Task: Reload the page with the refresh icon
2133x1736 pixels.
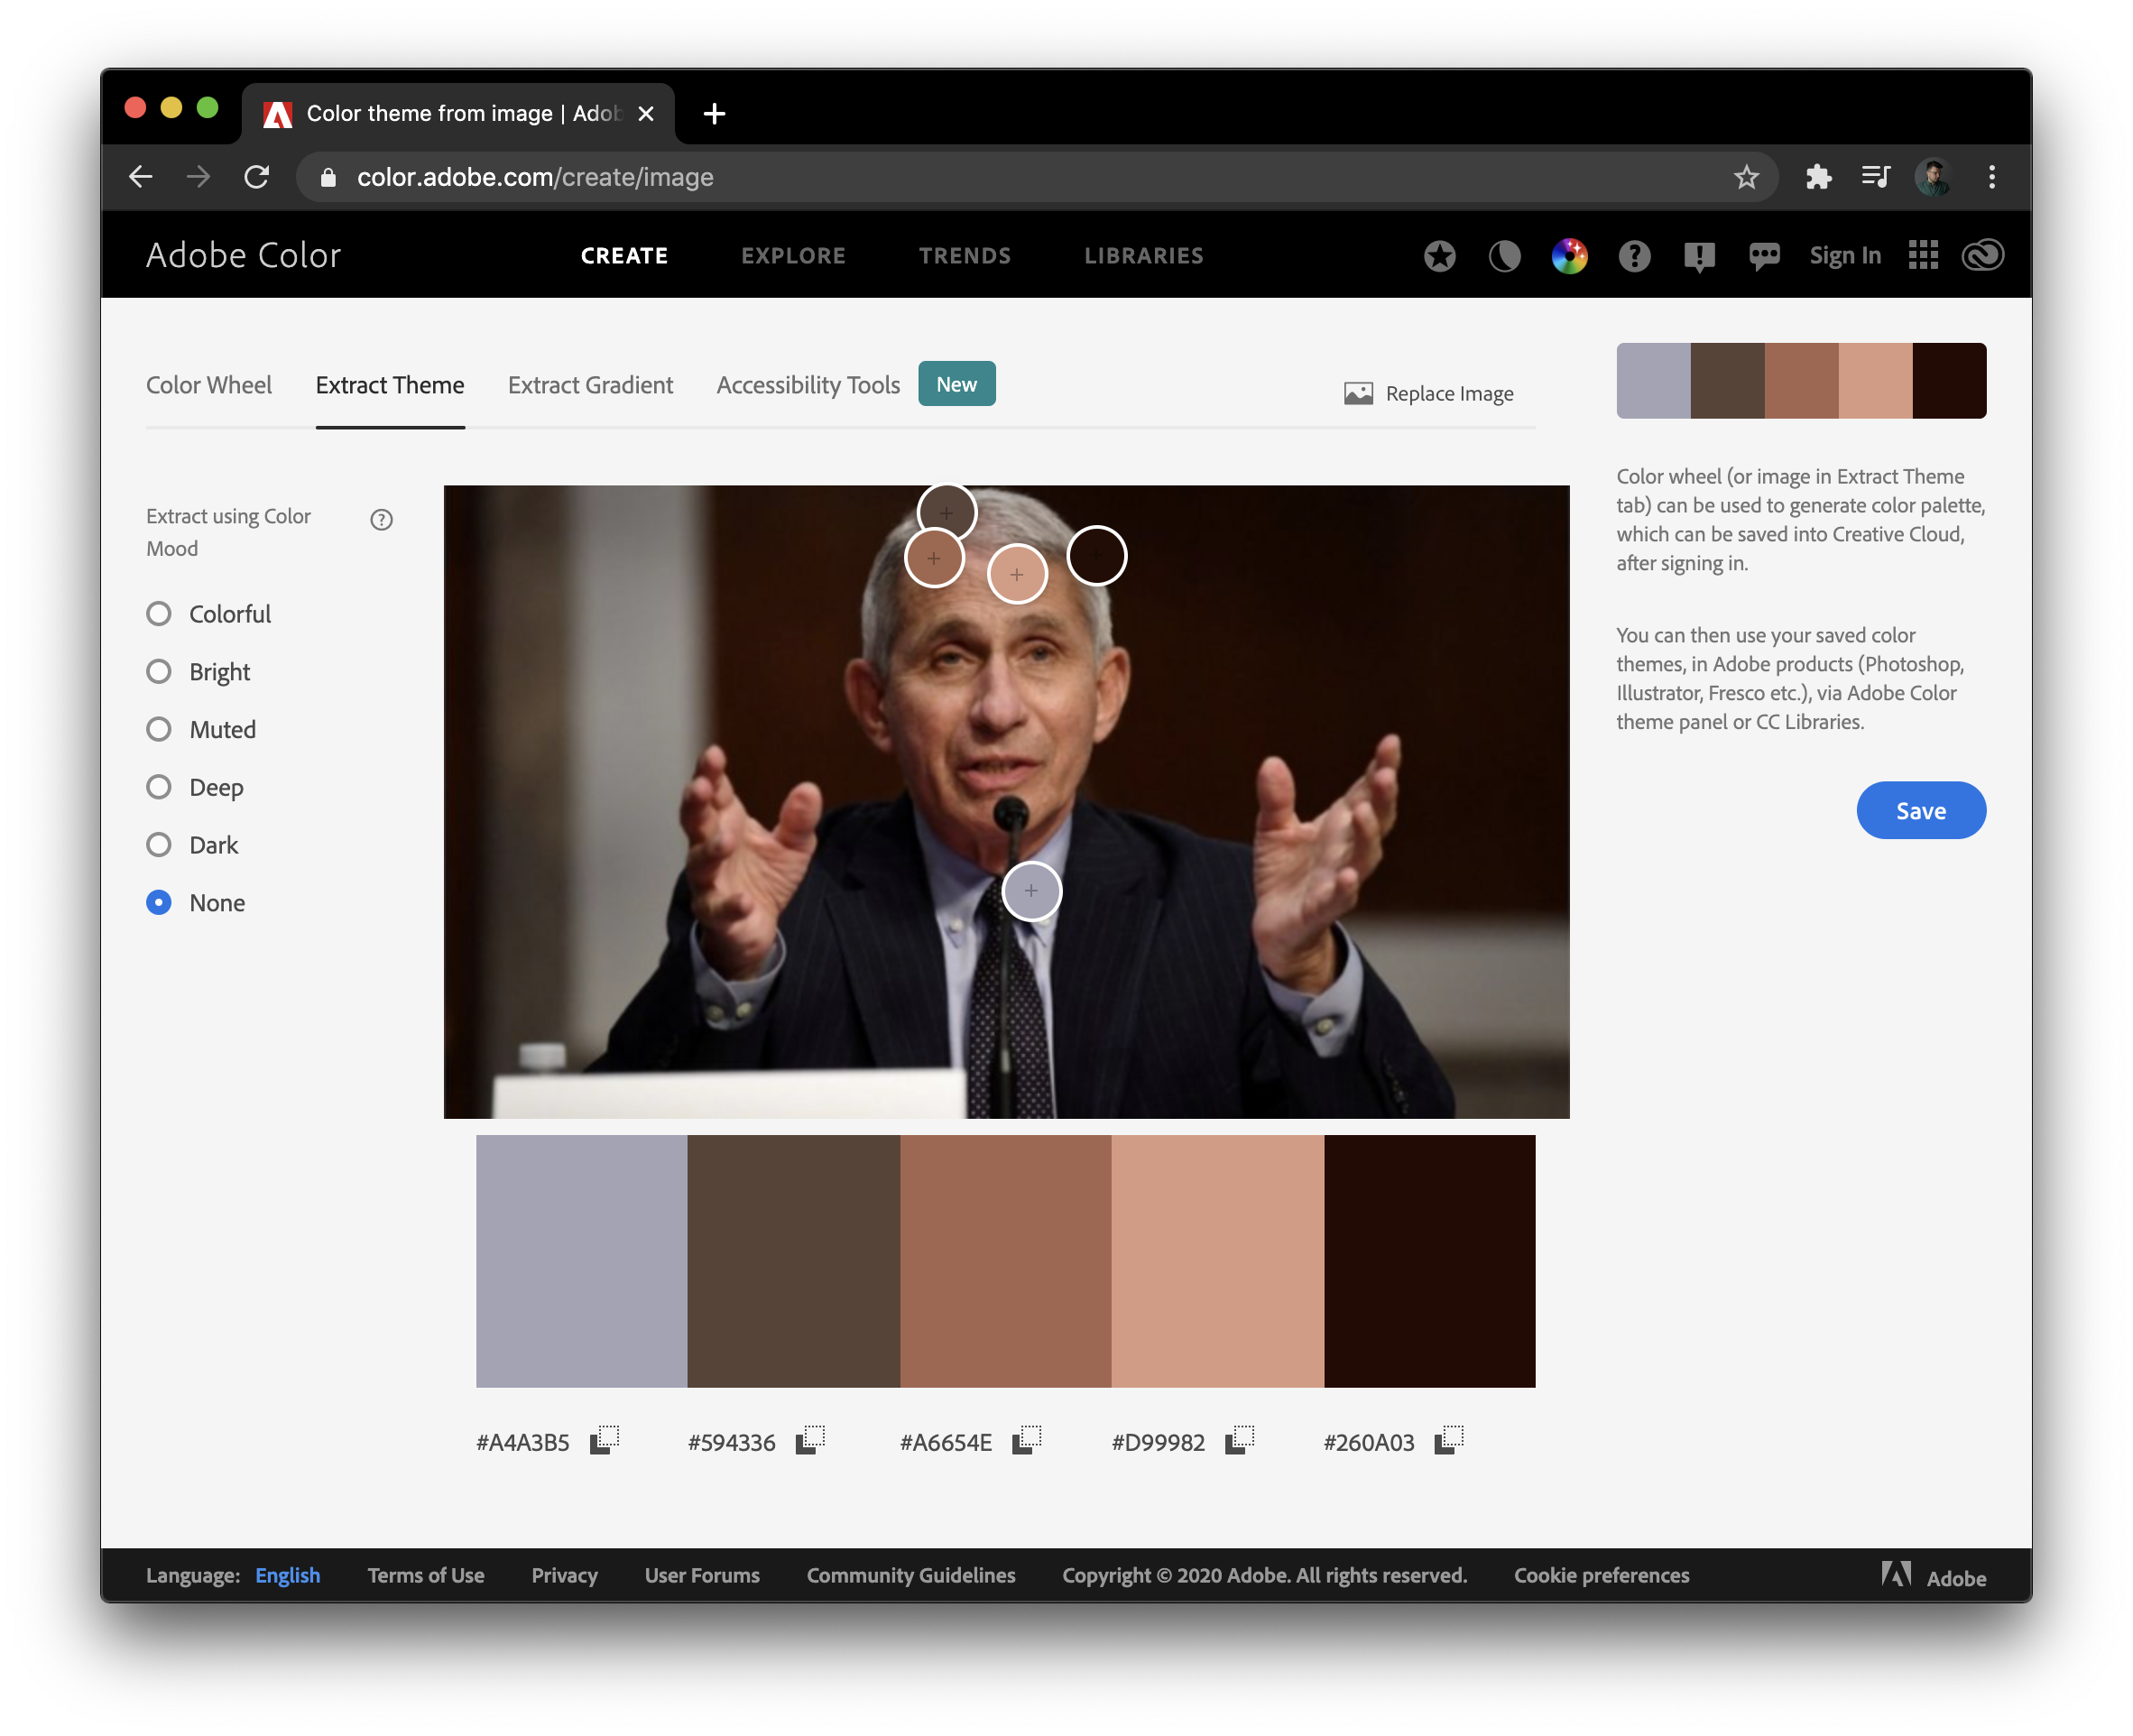Action: click(x=257, y=177)
